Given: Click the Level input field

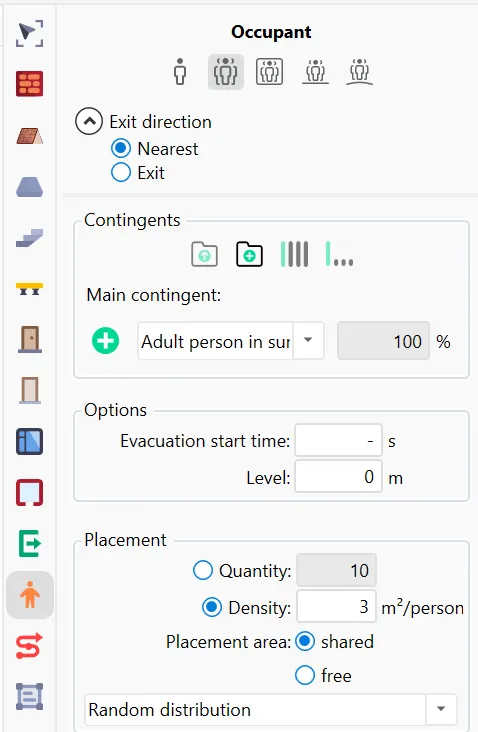Looking at the screenshot, I should (x=338, y=477).
